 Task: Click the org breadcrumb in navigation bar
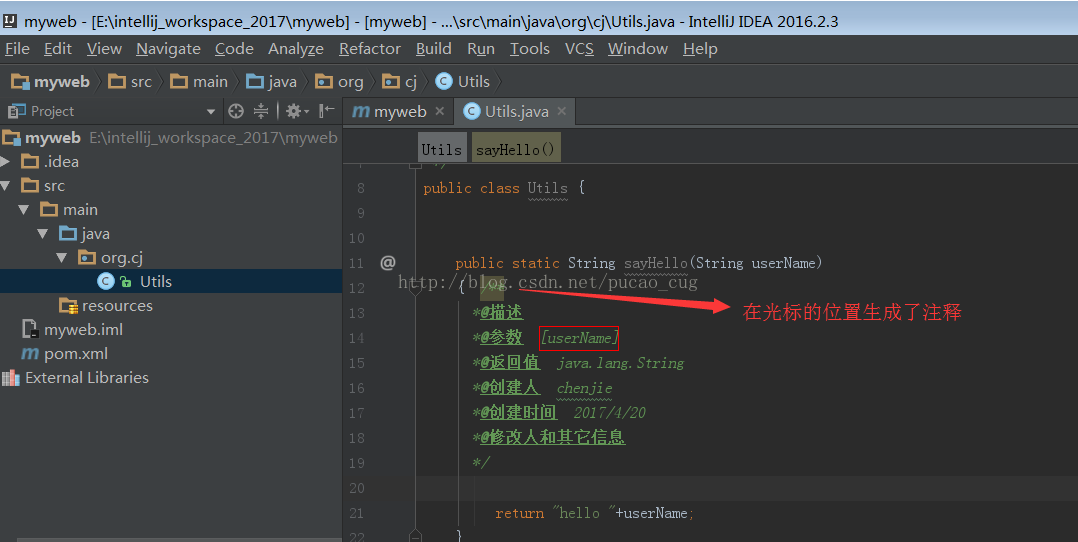[340, 82]
